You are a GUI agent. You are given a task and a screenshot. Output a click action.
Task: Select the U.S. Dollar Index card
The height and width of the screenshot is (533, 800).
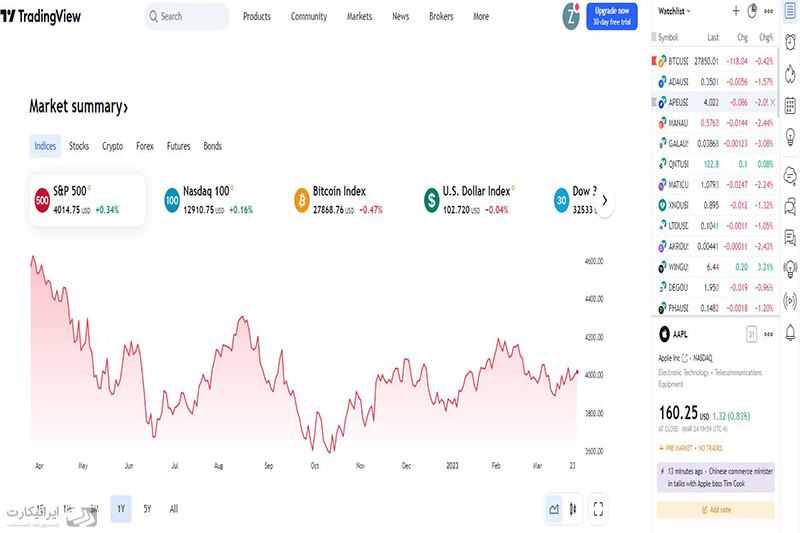(477, 200)
